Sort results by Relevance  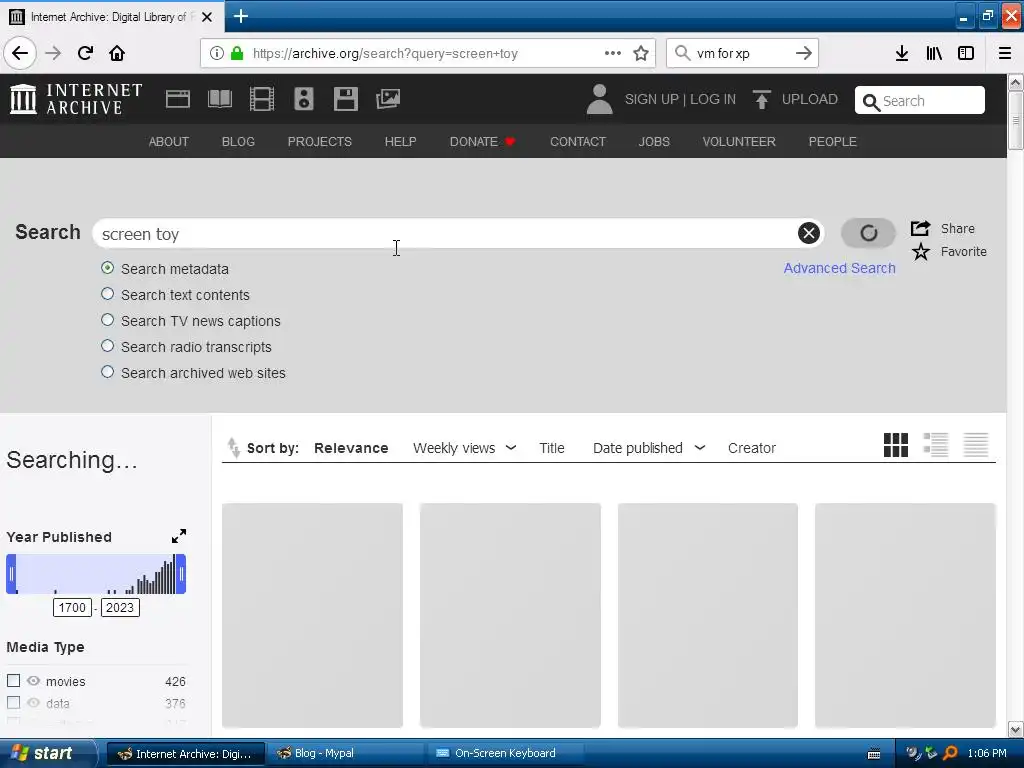pyautogui.click(x=351, y=448)
